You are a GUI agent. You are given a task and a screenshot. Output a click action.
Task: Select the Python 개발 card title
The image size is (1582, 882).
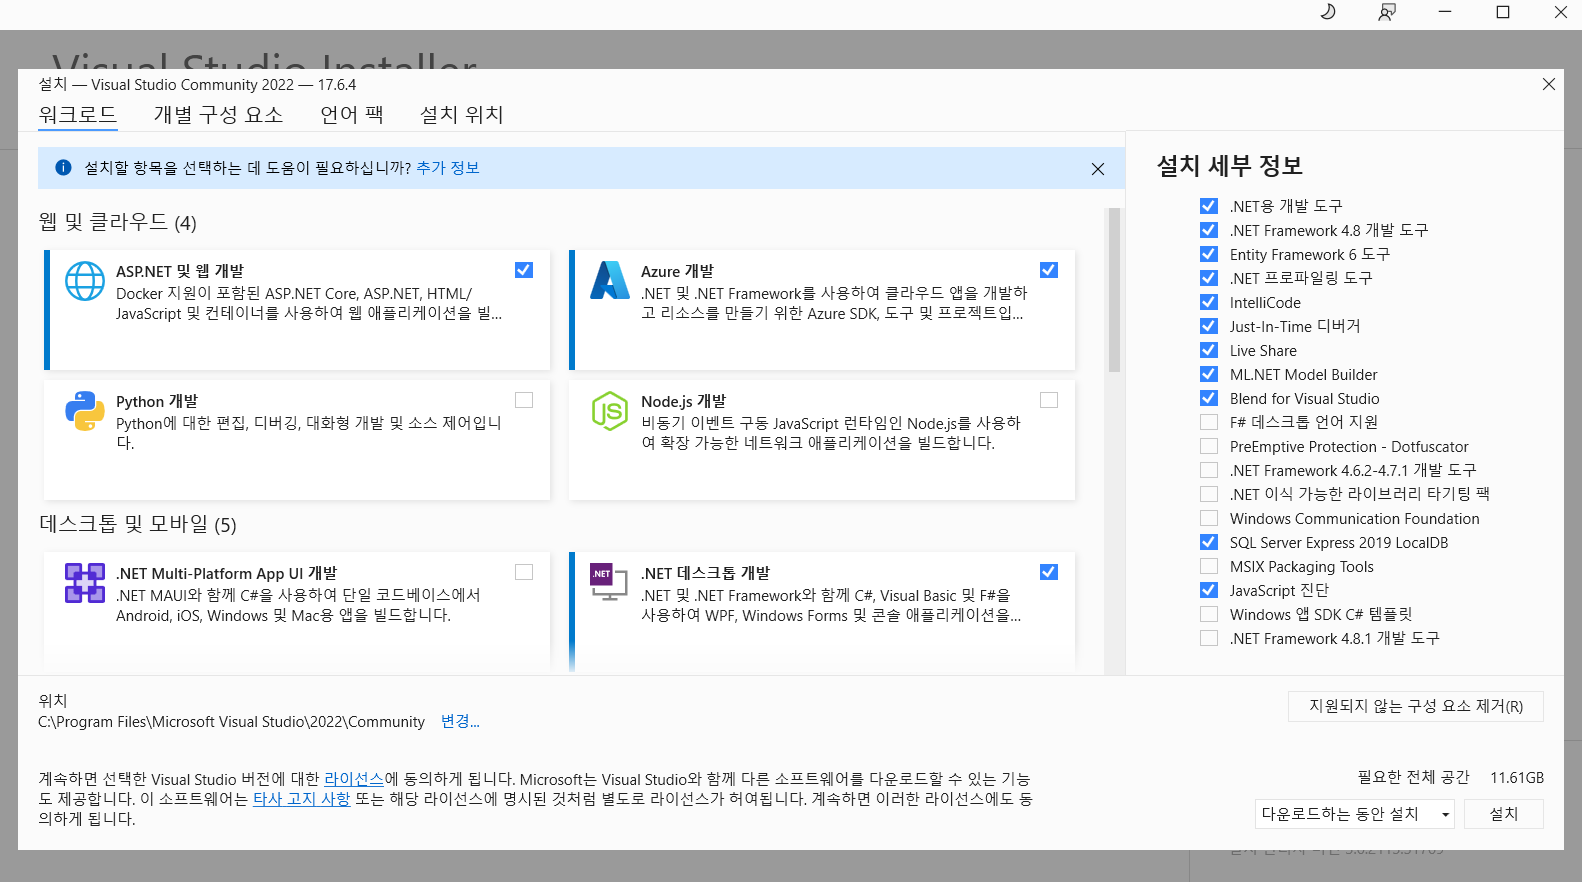point(157,401)
